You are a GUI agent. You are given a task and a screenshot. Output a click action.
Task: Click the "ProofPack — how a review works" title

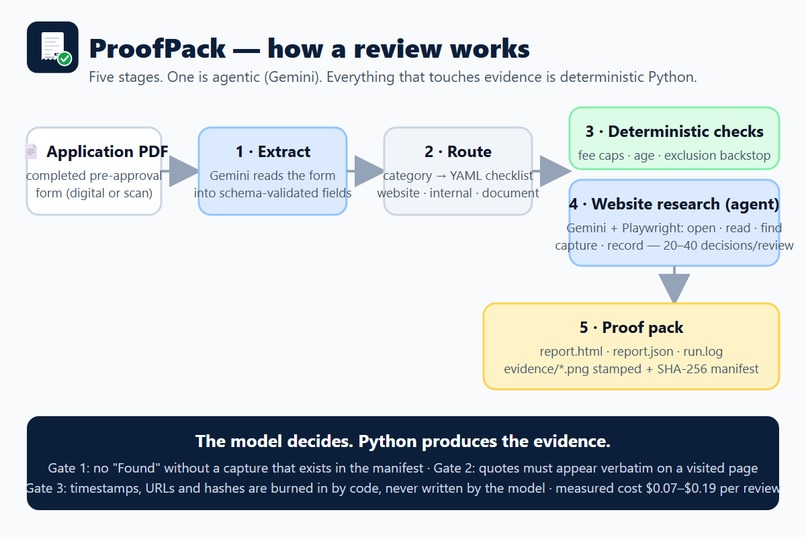309,49
